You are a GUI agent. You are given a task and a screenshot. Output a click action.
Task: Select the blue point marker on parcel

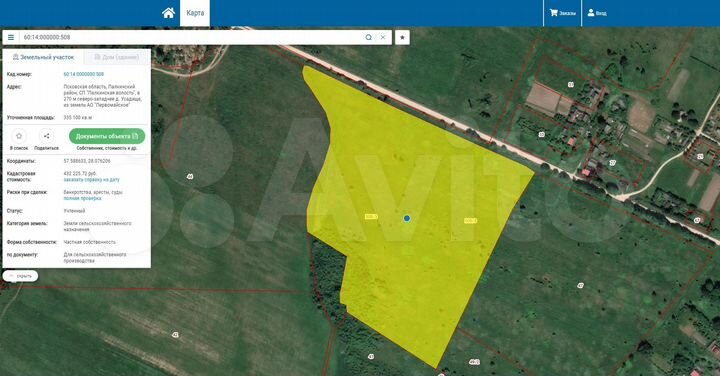pos(407,218)
